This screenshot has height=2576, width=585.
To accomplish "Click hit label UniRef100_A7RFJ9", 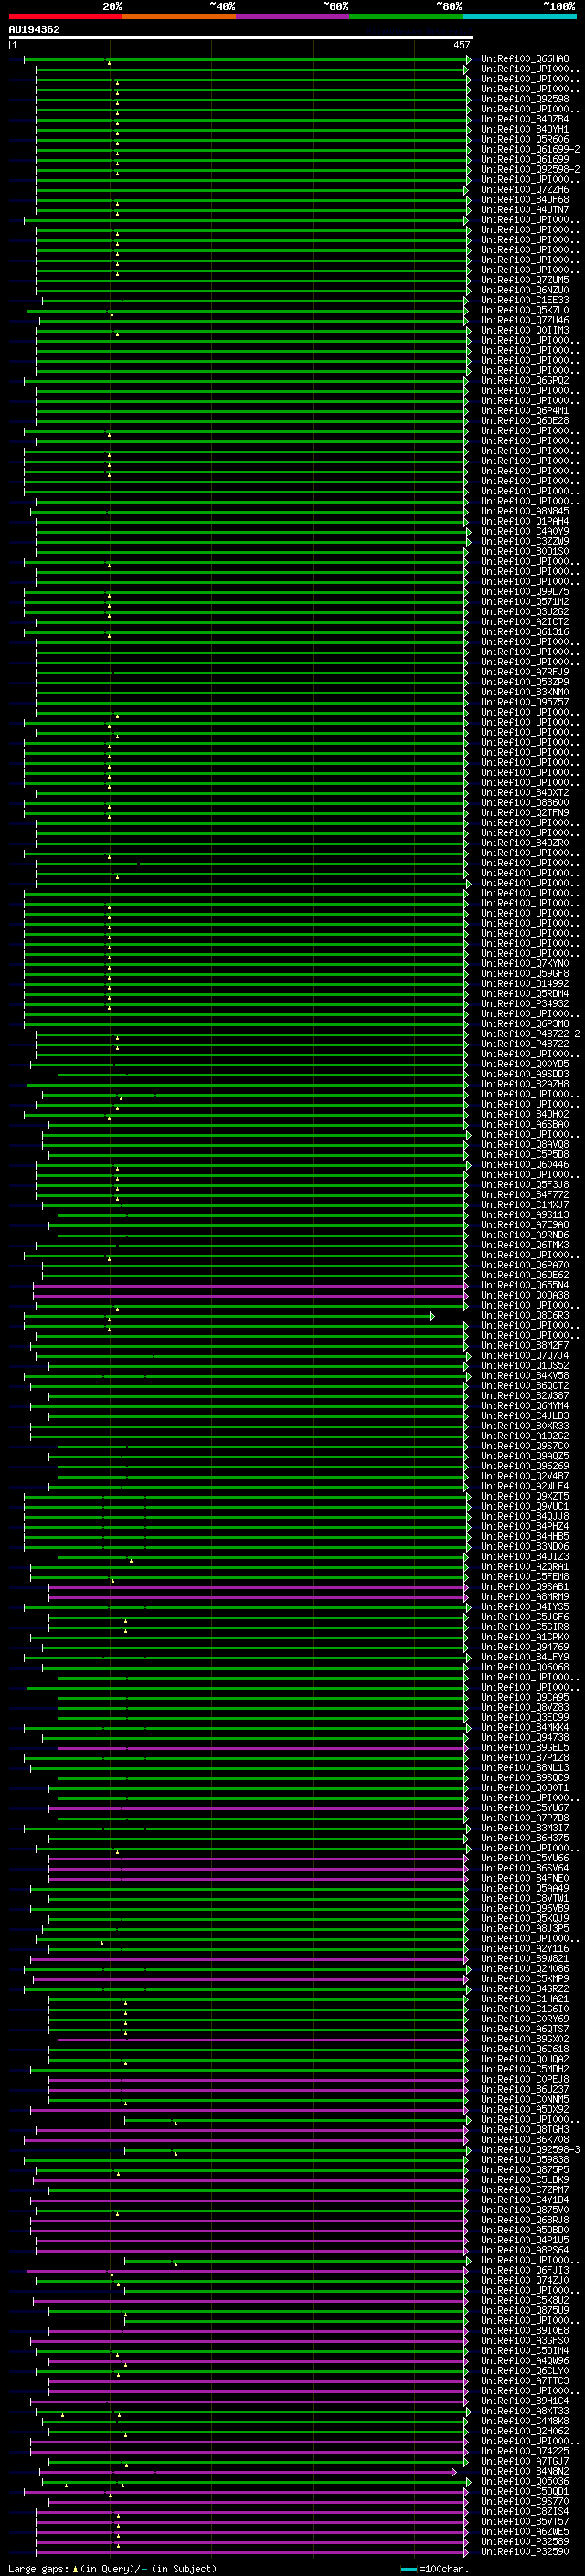I will 524,672.
